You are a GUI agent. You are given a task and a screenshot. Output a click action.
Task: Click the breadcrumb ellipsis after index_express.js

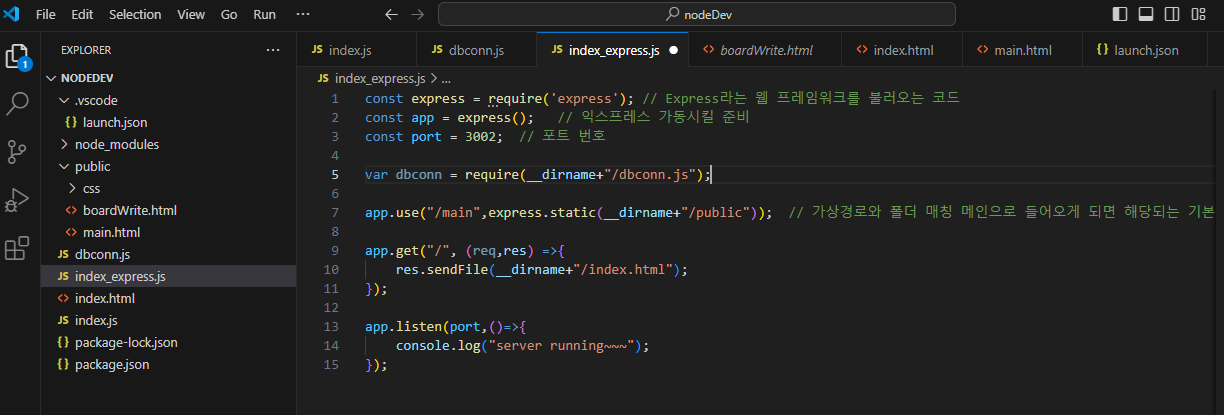tap(447, 77)
